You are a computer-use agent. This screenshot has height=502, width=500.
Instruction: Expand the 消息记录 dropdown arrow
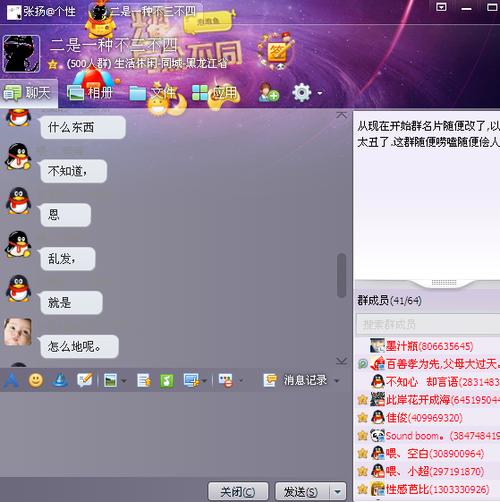coord(337,381)
